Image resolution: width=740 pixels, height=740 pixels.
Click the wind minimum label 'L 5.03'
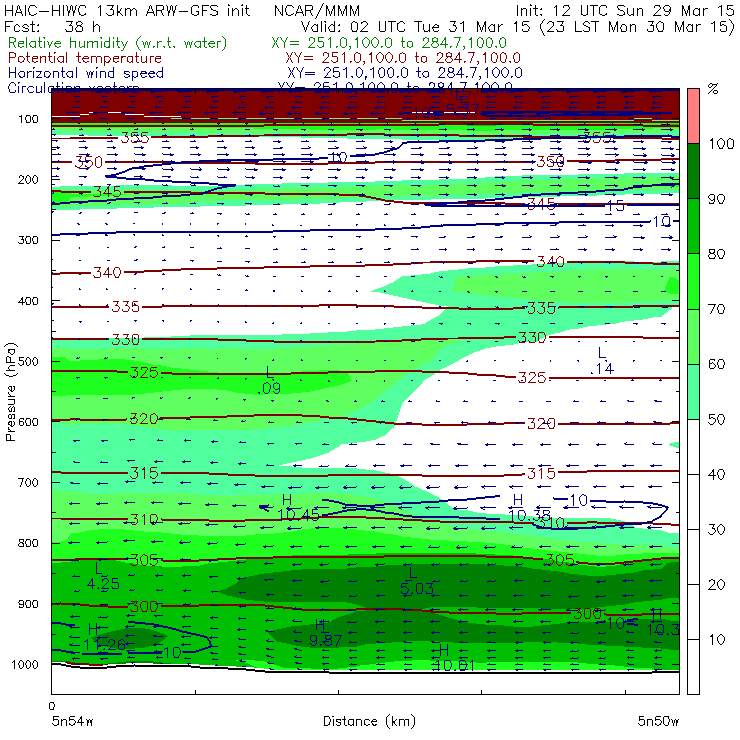(417, 581)
